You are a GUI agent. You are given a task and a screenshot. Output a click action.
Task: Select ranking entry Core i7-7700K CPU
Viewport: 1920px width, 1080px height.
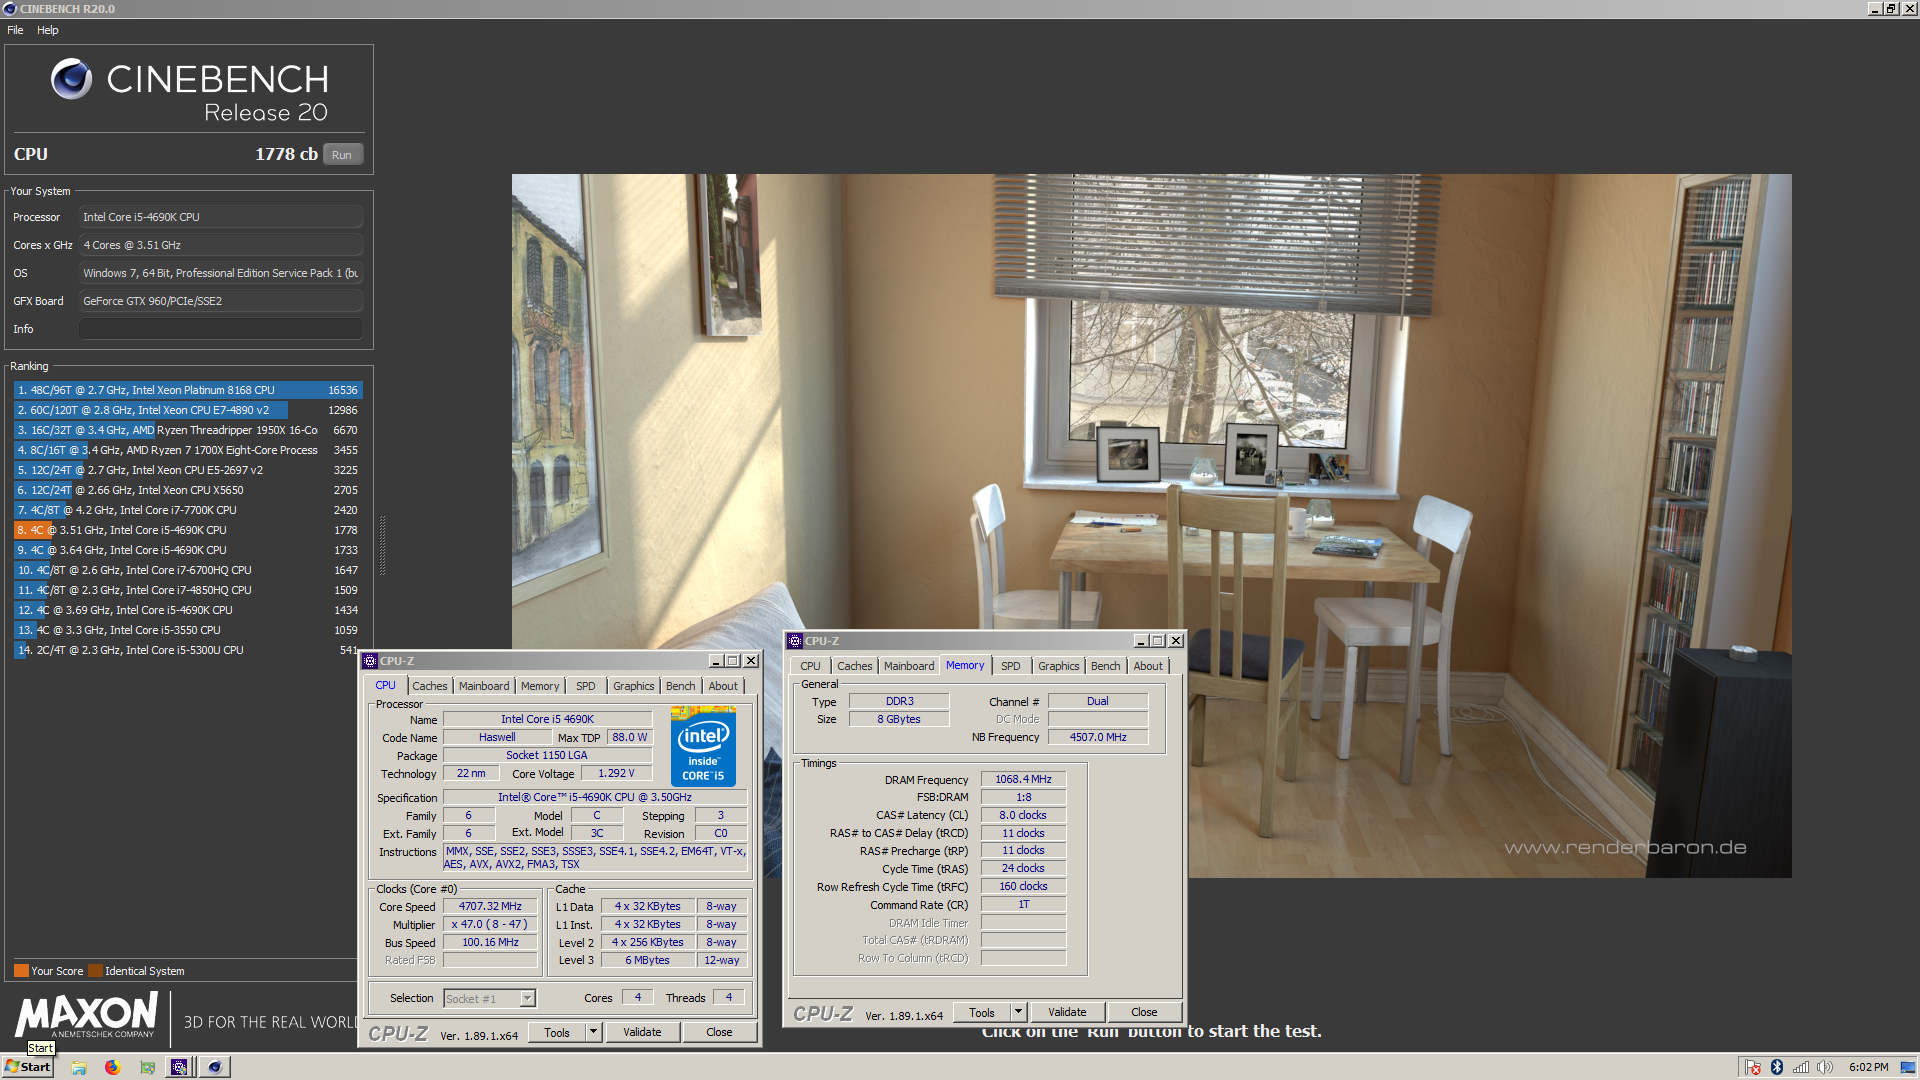click(187, 510)
